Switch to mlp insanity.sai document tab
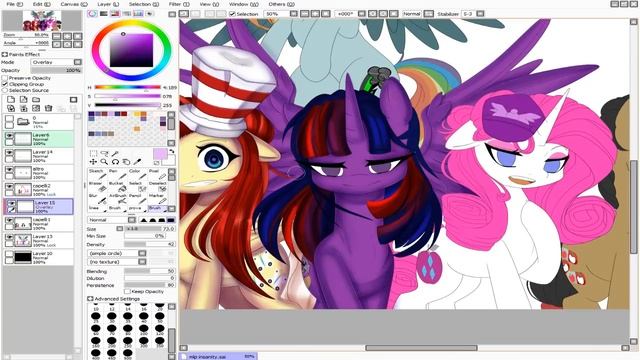The image size is (640, 360). click(x=219, y=356)
